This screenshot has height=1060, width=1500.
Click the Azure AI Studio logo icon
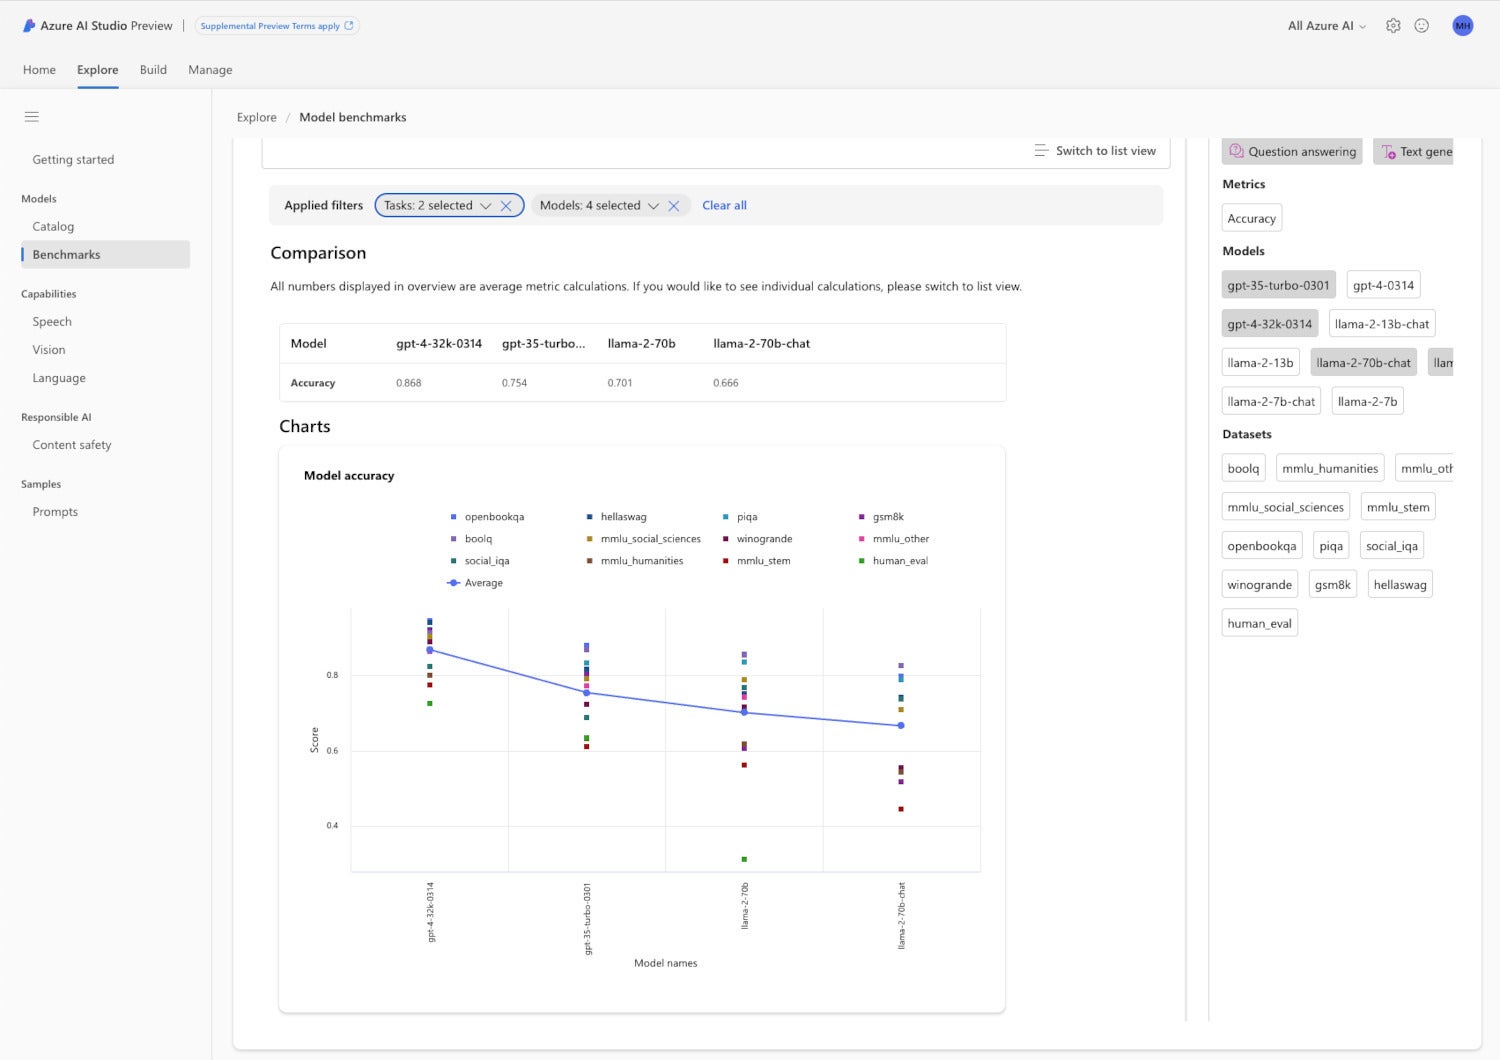click(x=29, y=26)
